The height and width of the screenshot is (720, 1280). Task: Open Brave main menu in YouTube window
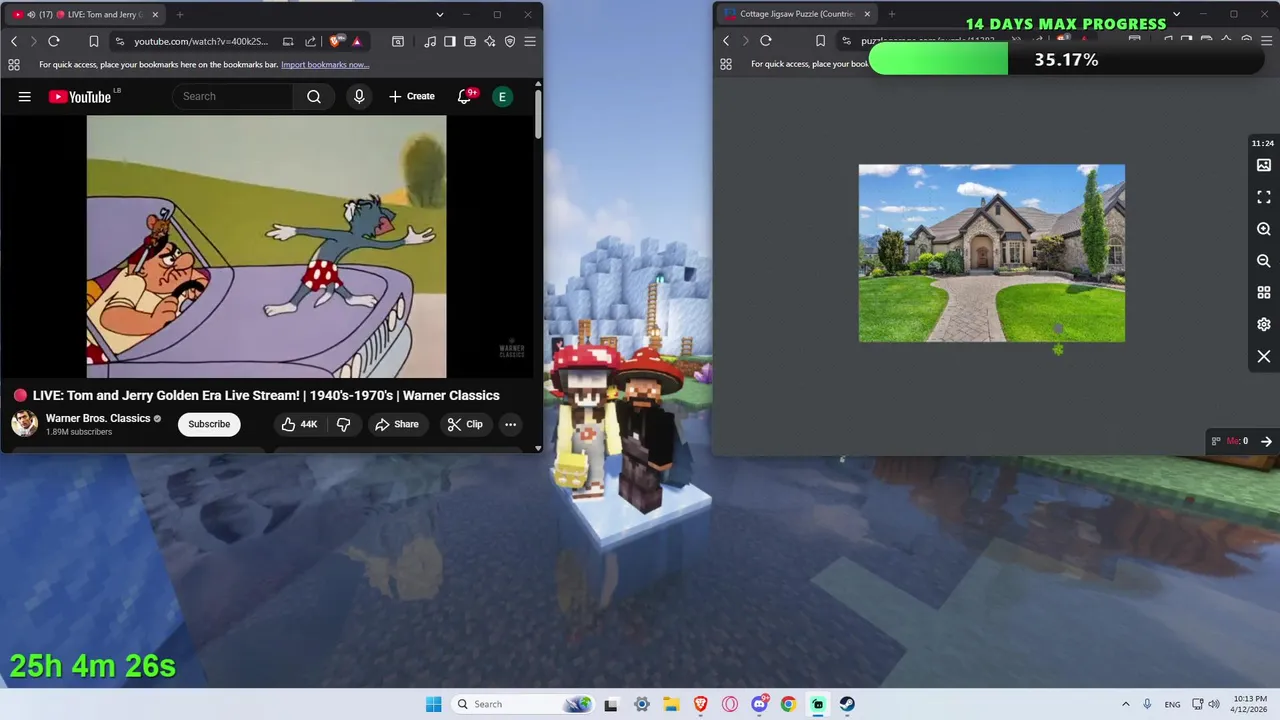click(530, 41)
